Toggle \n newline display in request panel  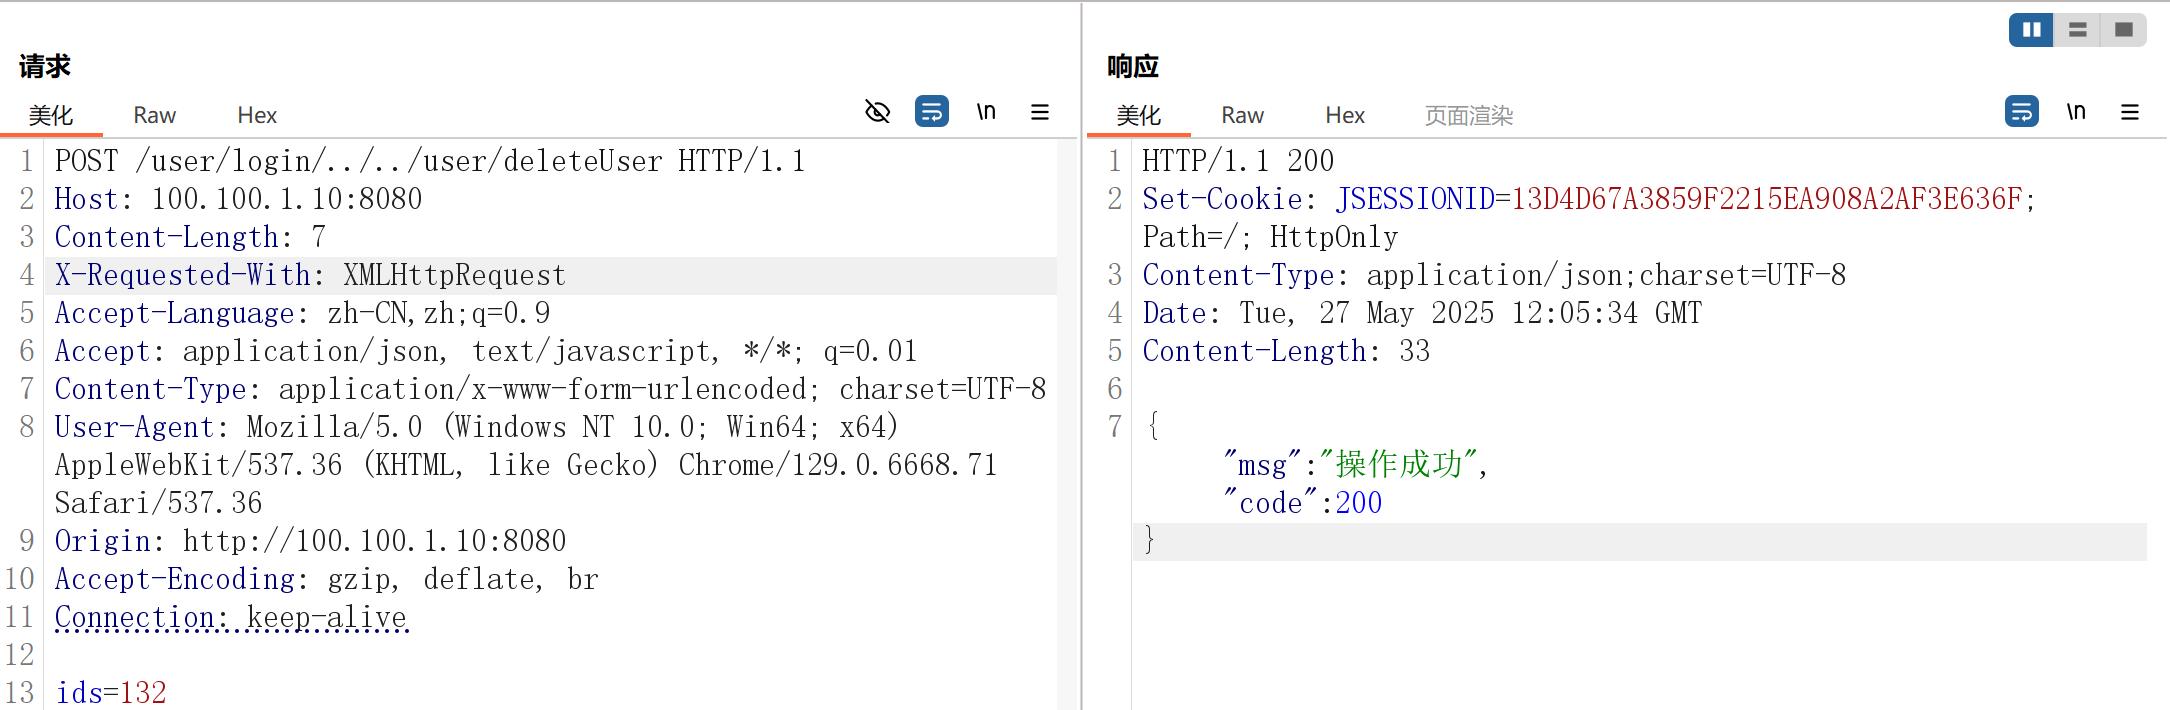[986, 112]
